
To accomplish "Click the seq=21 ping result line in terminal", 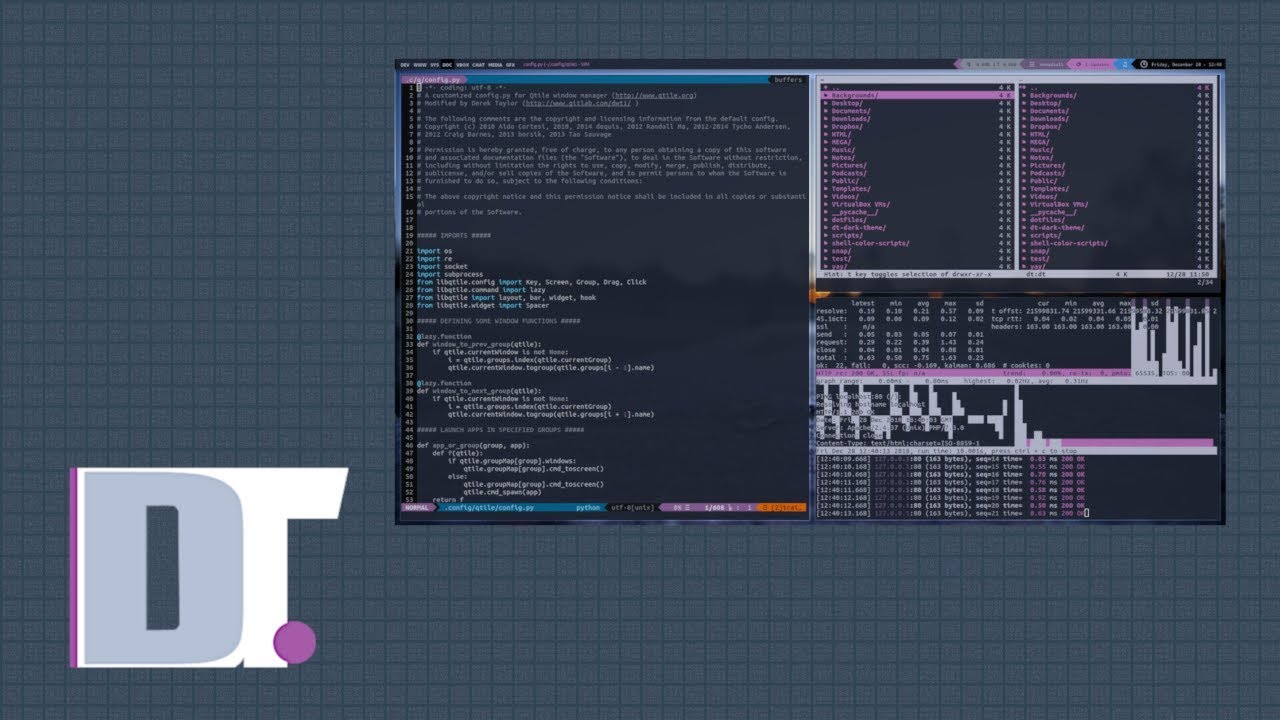I will [950, 513].
